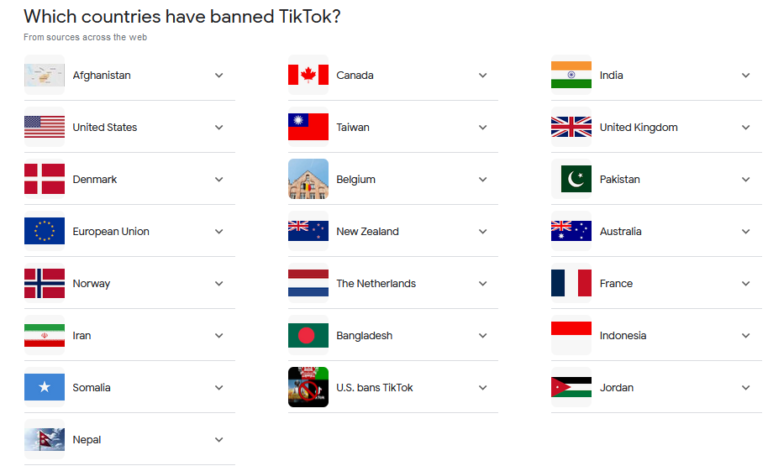Click The Netherlands country name
This screenshot has height=466, width=768.
[x=376, y=283]
